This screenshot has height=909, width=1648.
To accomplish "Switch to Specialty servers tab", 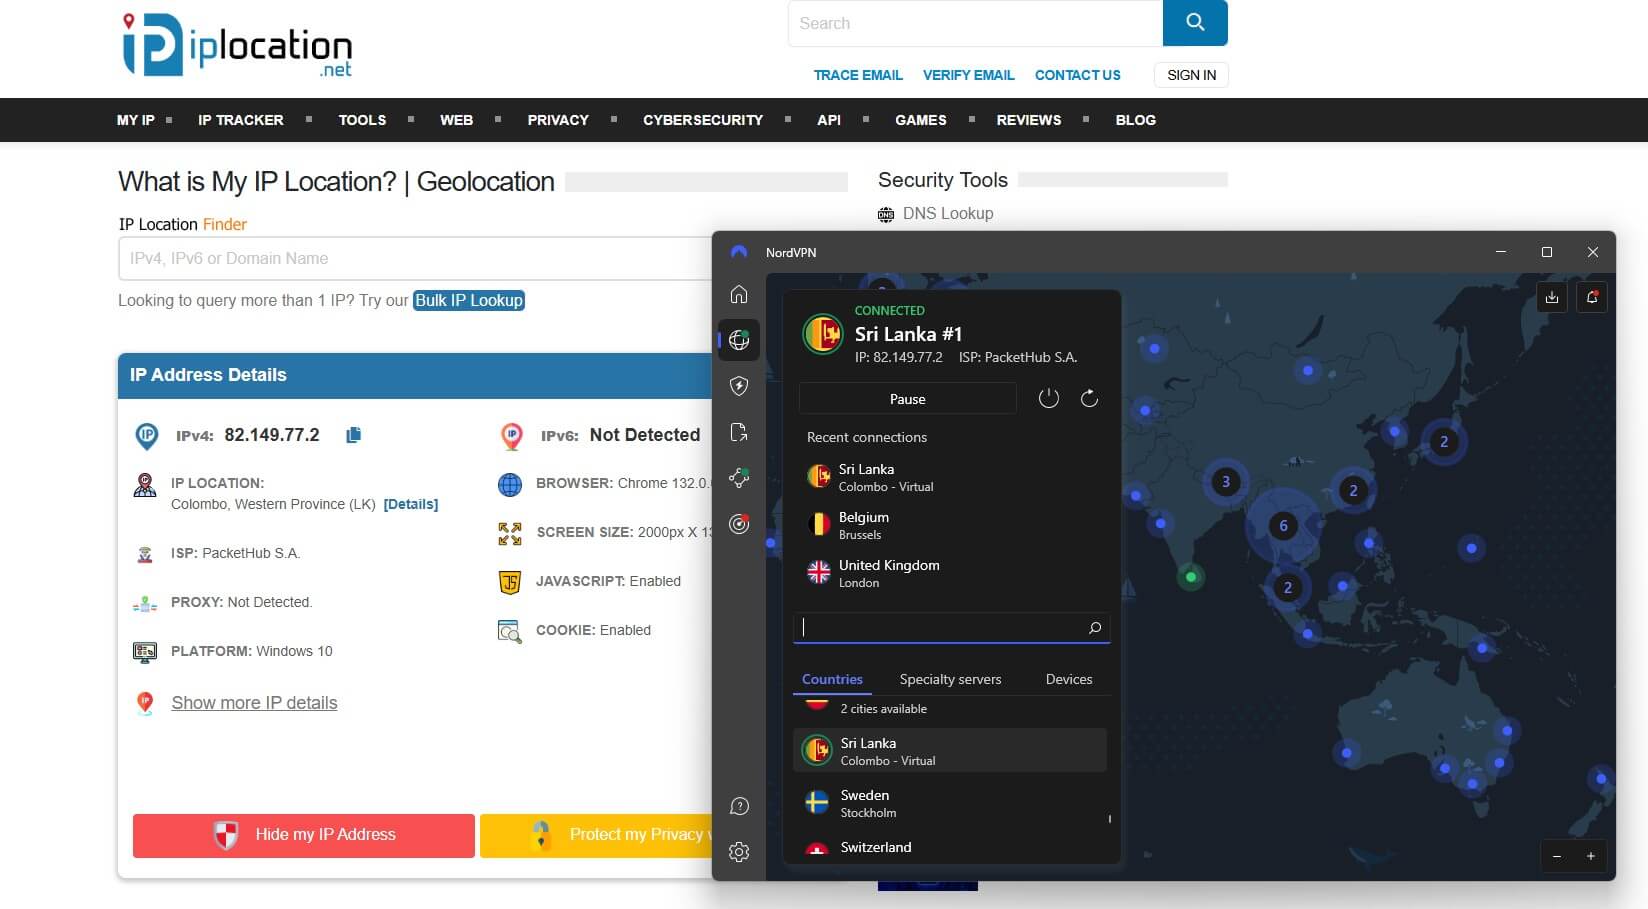I will click(x=950, y=679).
